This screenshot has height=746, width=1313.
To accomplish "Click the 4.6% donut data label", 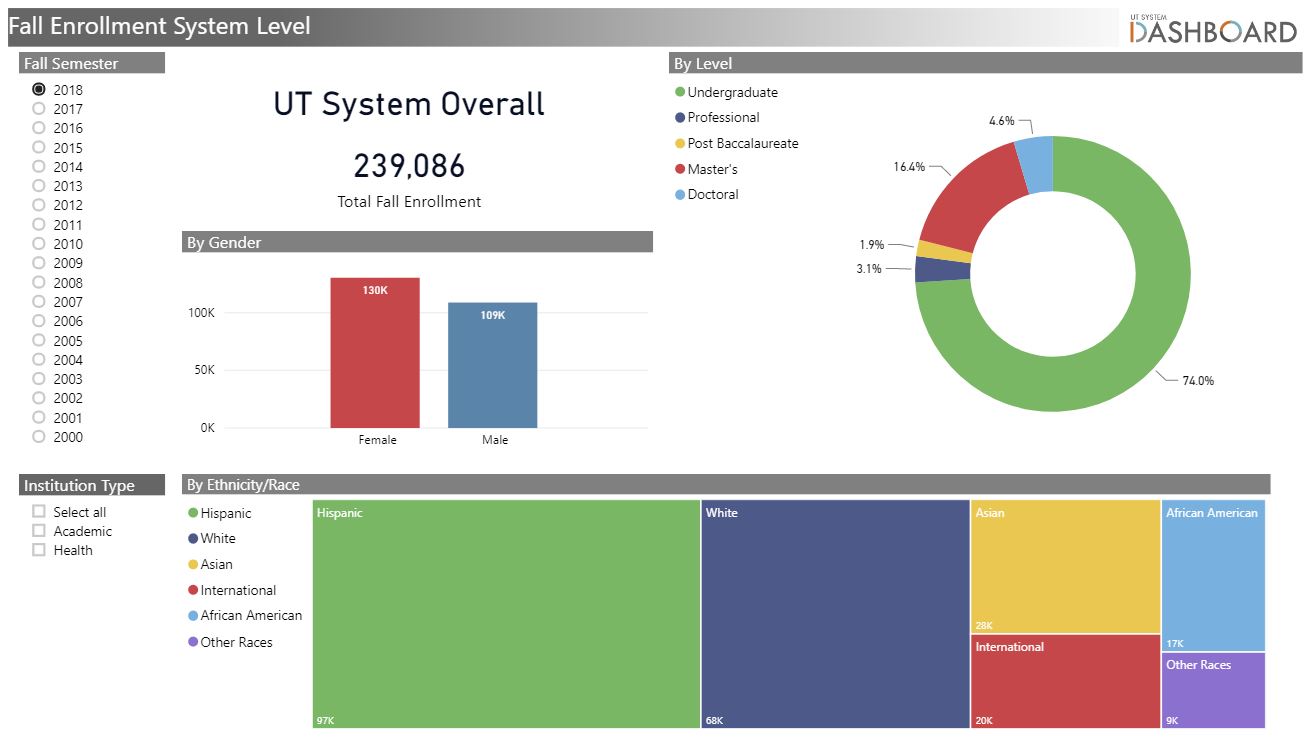I will pos(1002,121).
